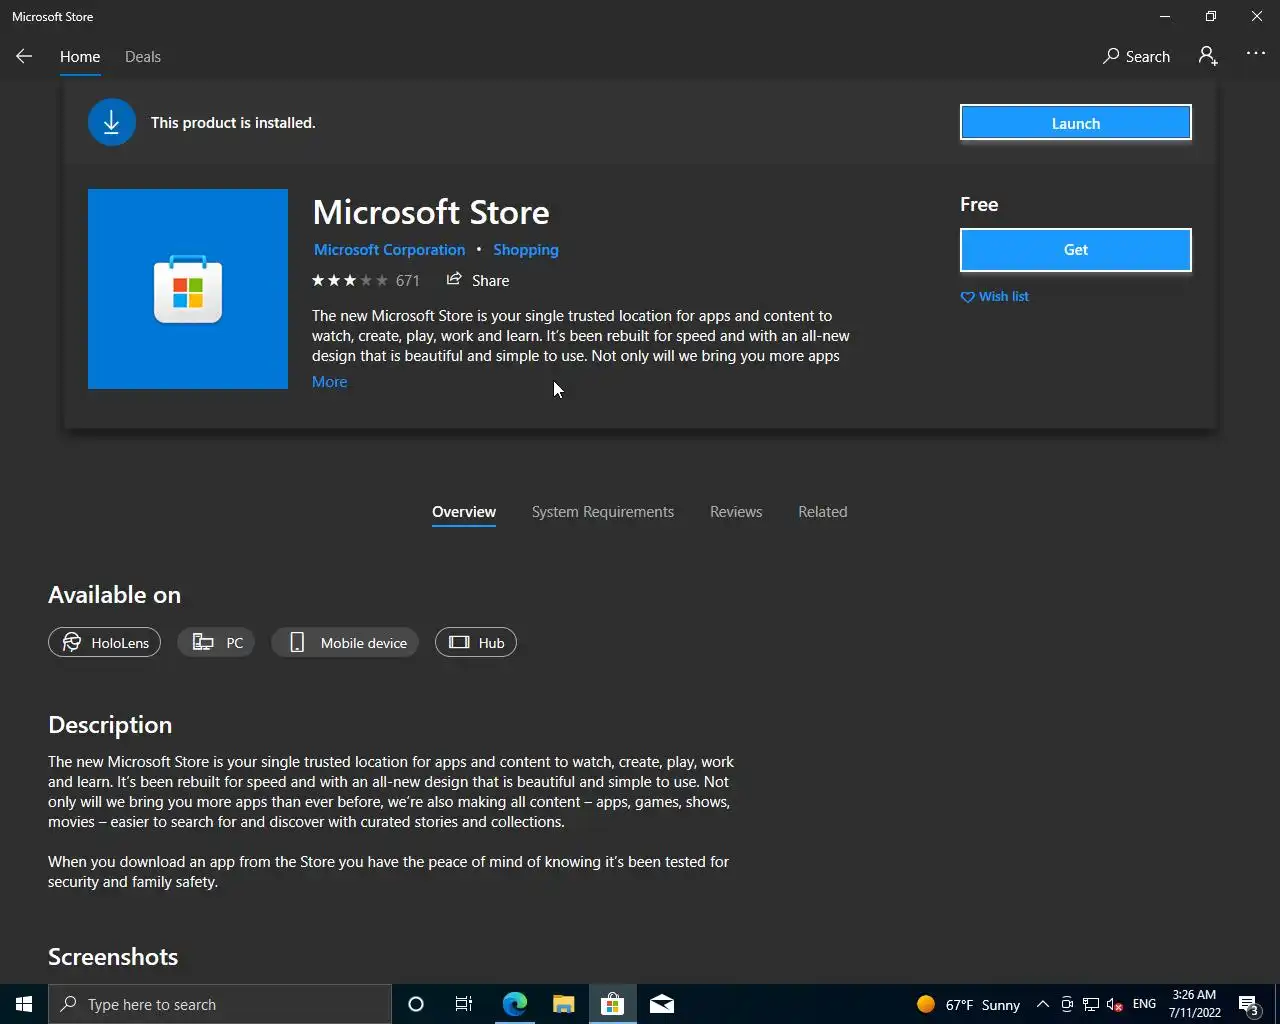Click the ENG language indicator
The height and width of the screenshot is (1024, 1280).
[1145, 1004]
